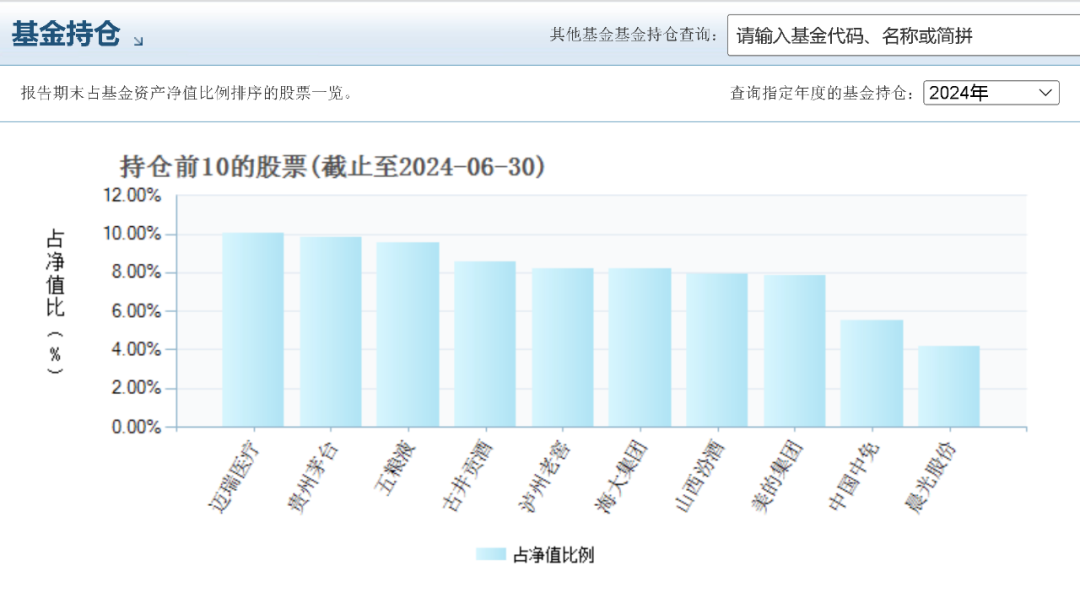Select the 海大集团 bar in chart

pyautogui.click(x=640, y=348)
